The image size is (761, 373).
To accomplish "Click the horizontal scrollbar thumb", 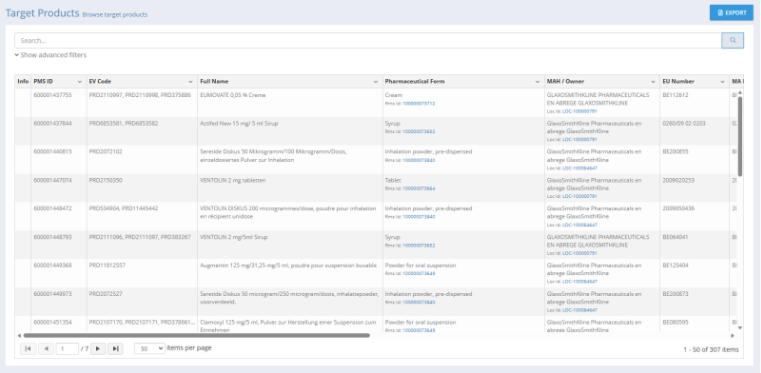I will [x=197, y=335].
